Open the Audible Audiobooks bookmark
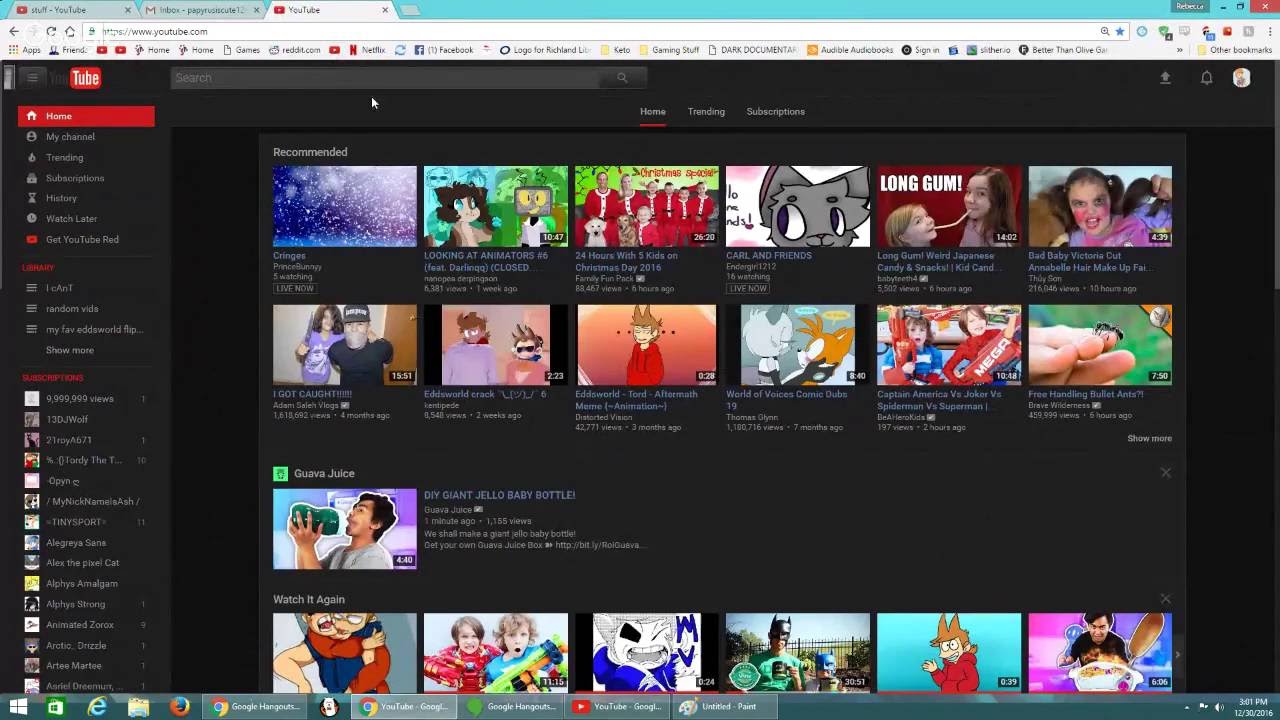The width and height of the screenshot is (1280, 720). point(850,50)
